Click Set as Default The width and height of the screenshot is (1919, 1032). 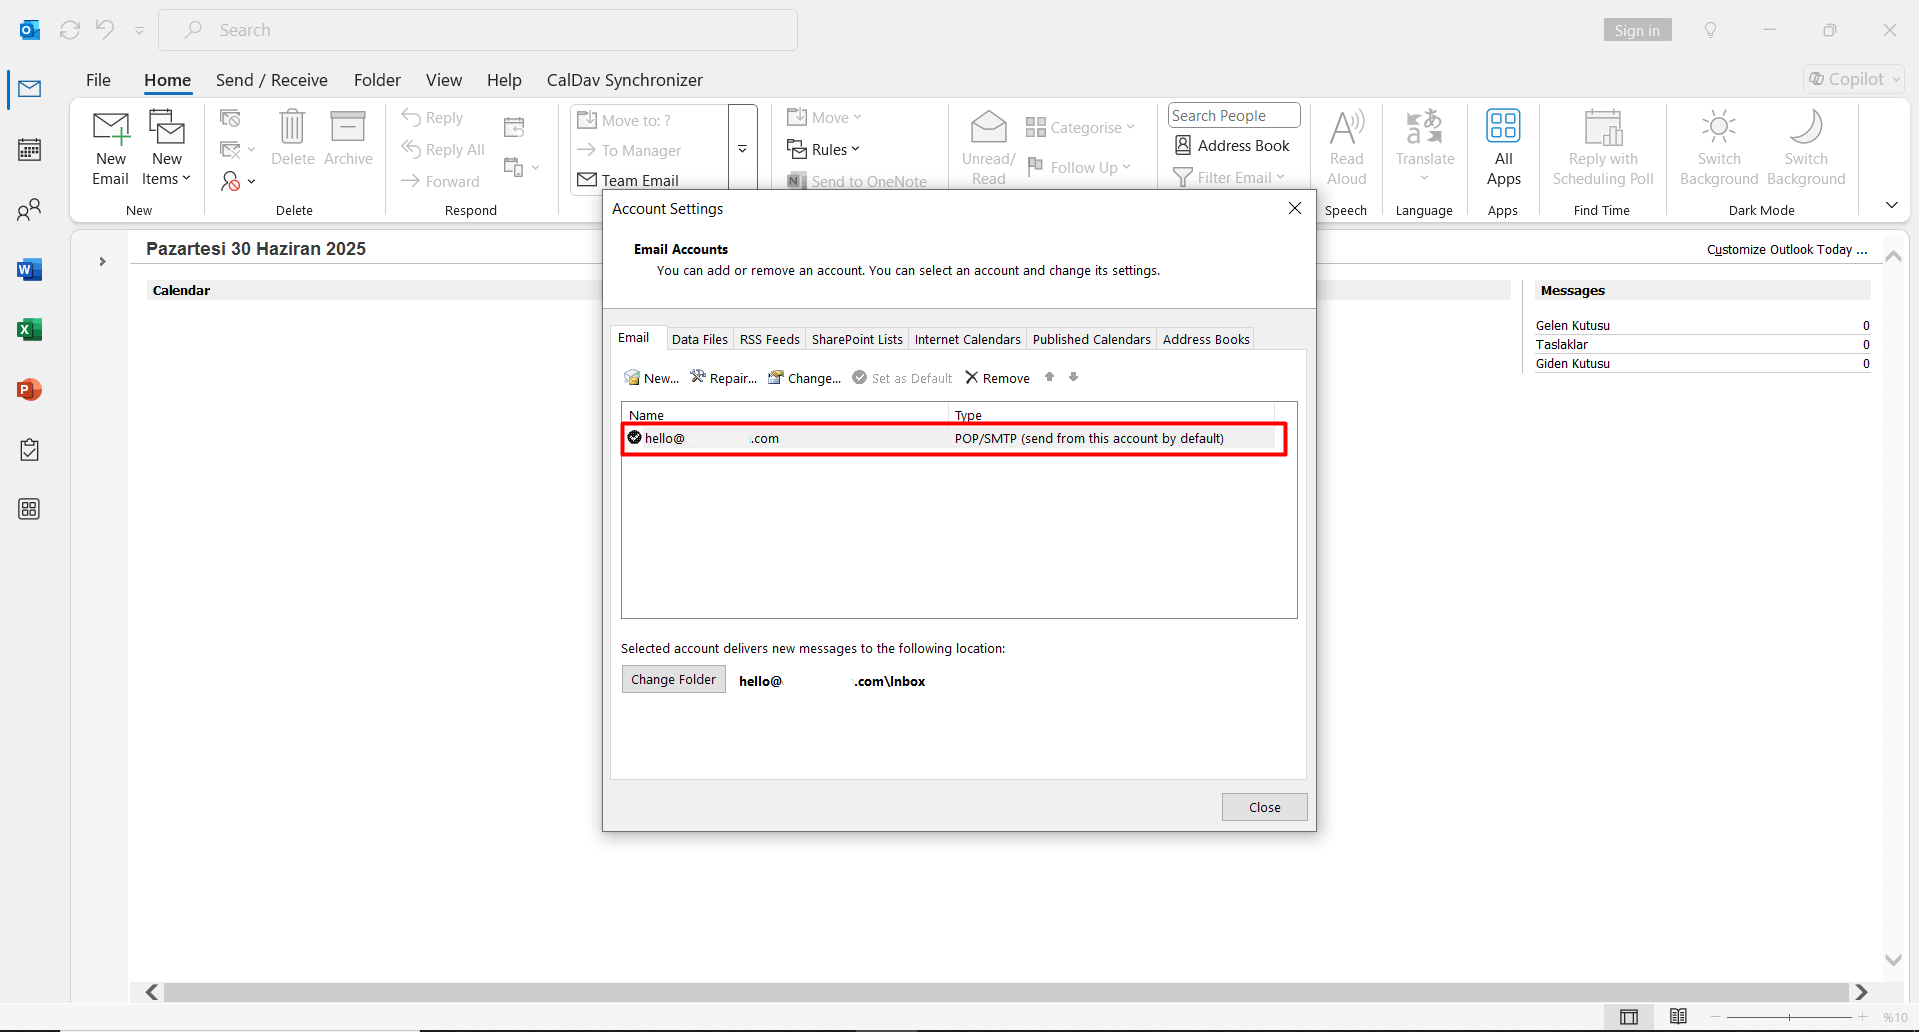[902, 378]
